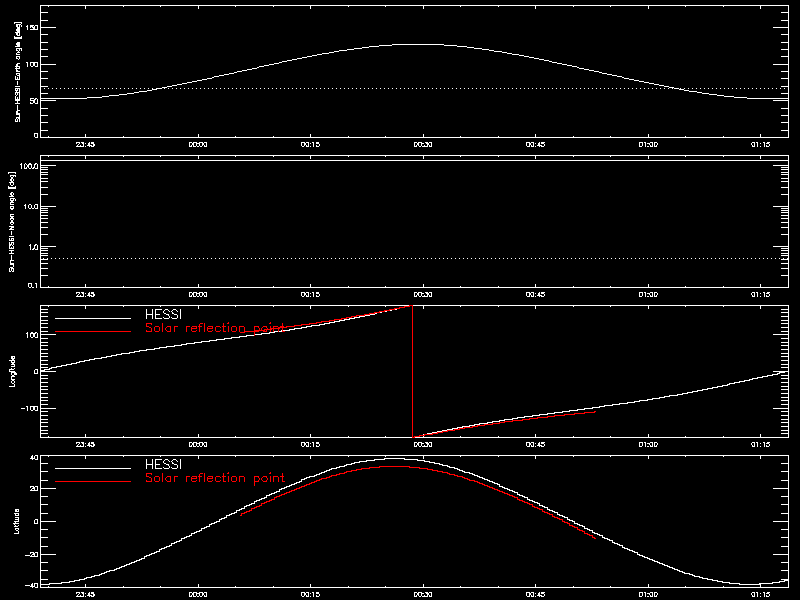Click white HESSI legend line in Longitude plot
The width and height of the screenshot is (800, 600).
(93, 319)
